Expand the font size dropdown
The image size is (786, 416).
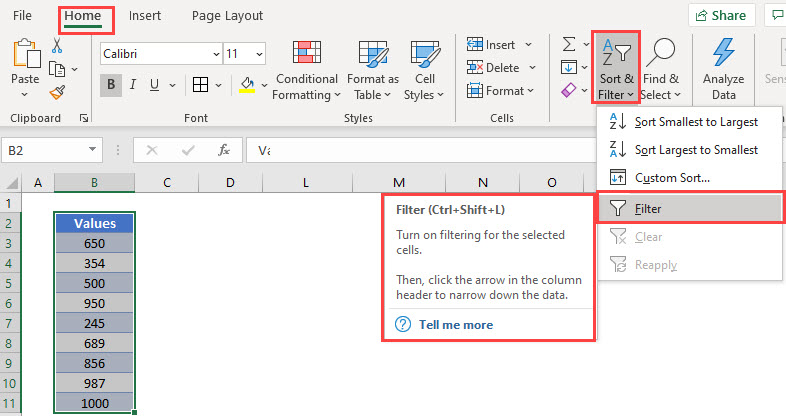pos(259,54)
